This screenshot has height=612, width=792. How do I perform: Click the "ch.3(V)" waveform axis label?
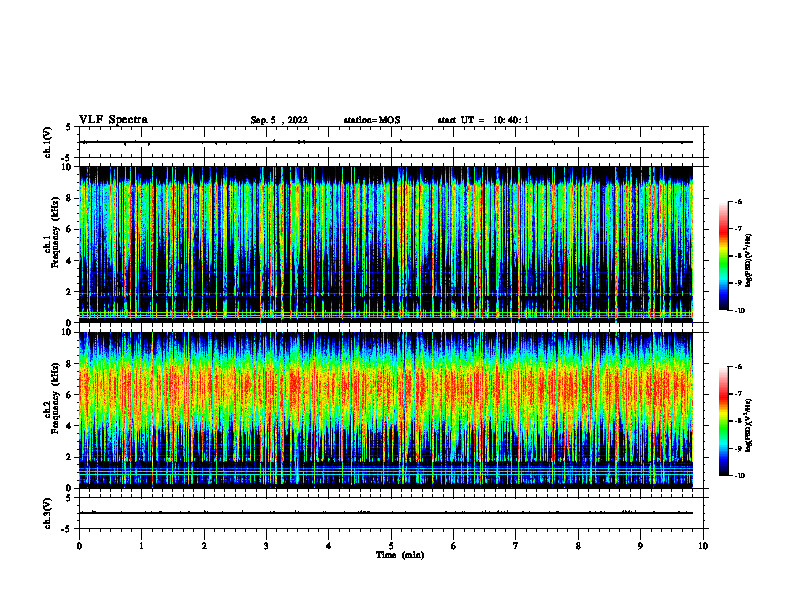[x=47, y=513]
